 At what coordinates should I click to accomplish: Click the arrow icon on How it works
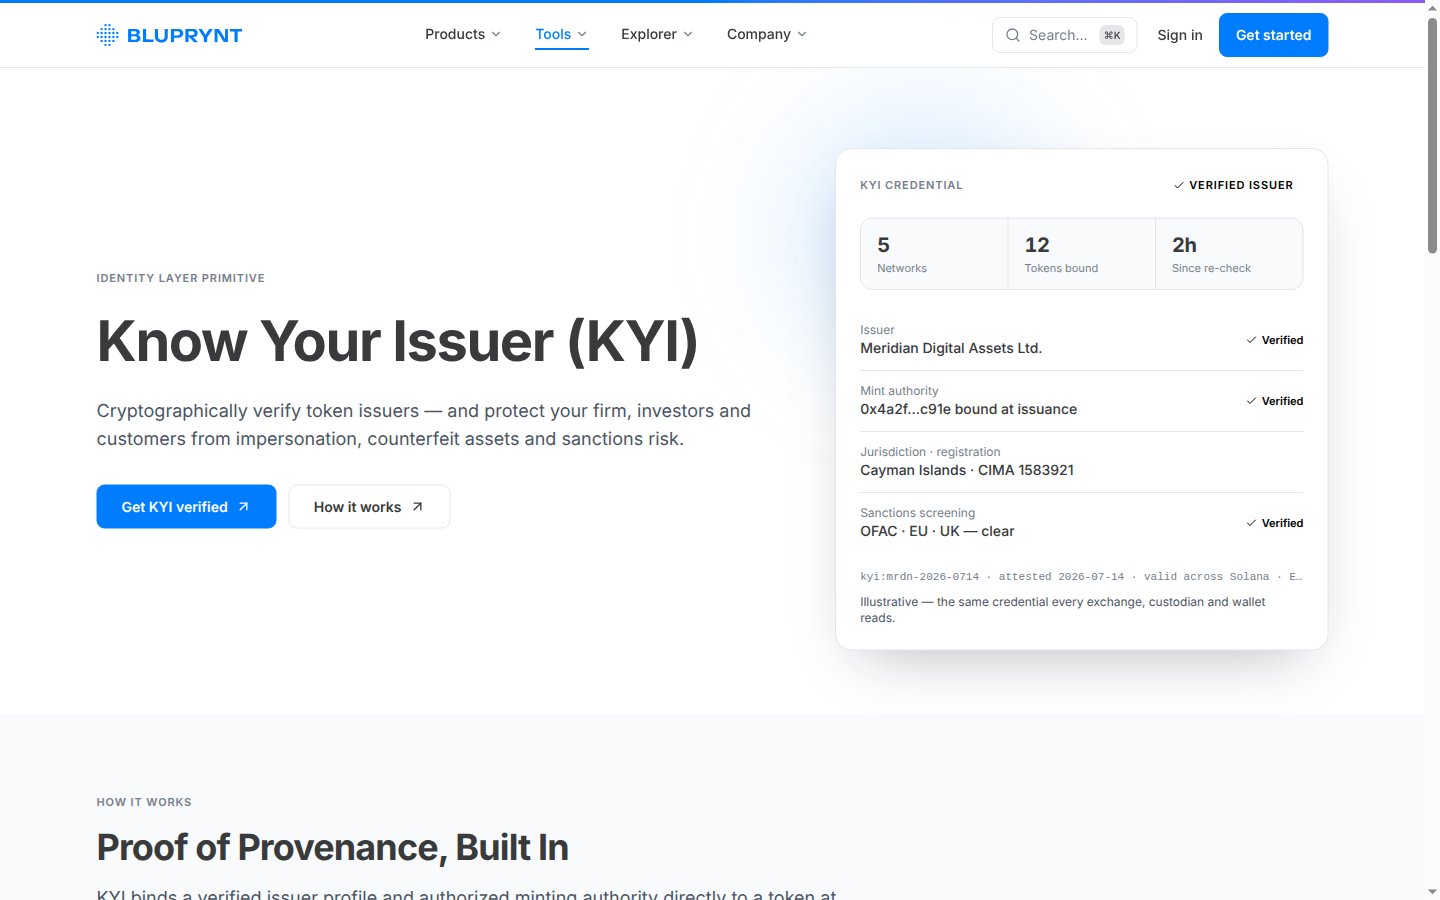tap(417, 507)
